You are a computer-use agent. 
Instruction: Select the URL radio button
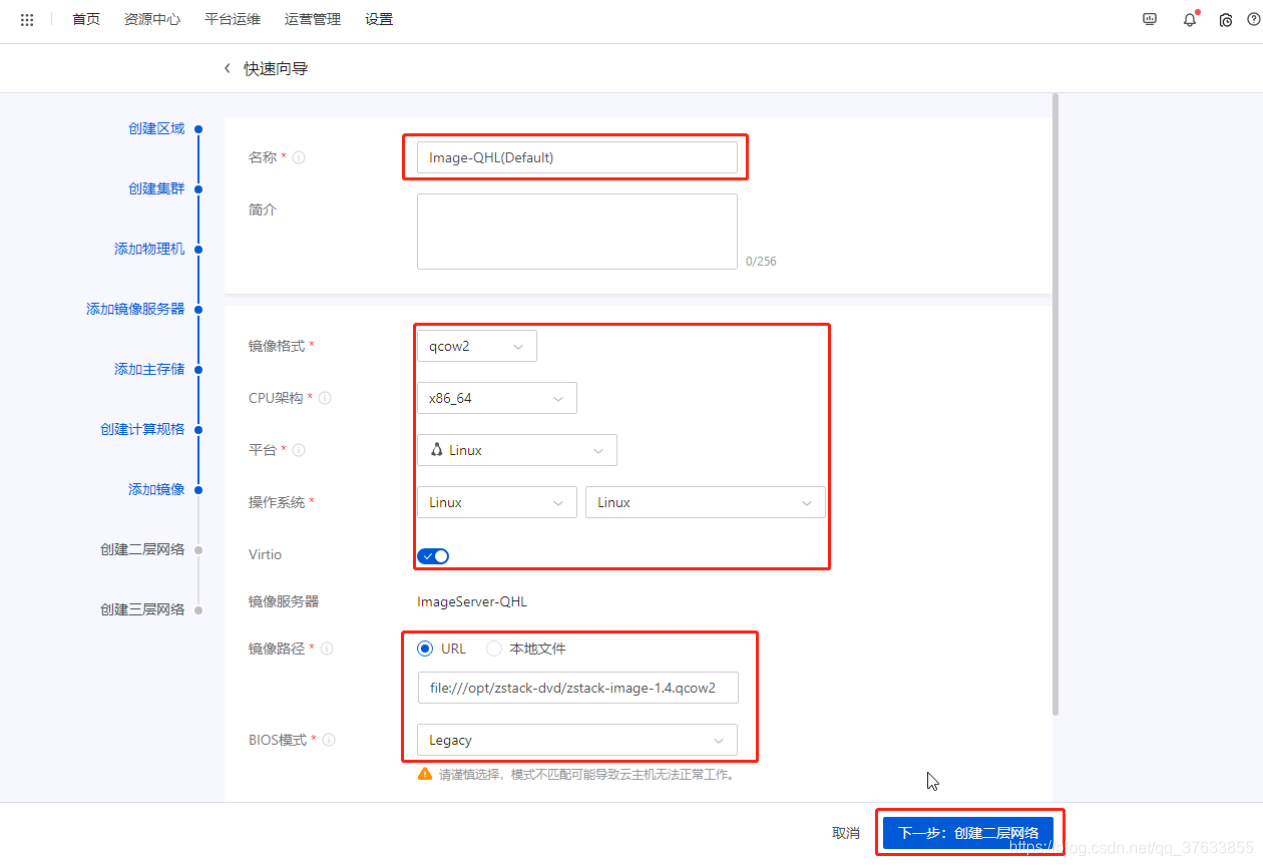click(x=425, y=649)
